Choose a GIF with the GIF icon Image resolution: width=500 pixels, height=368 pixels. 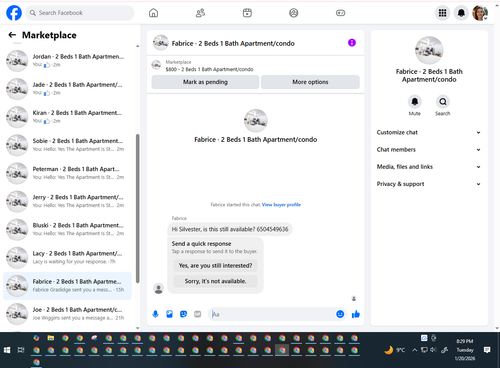point(198,314)
